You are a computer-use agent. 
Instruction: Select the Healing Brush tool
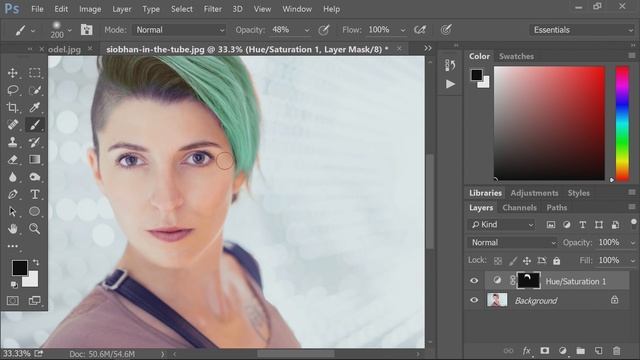tap(13, 124)
